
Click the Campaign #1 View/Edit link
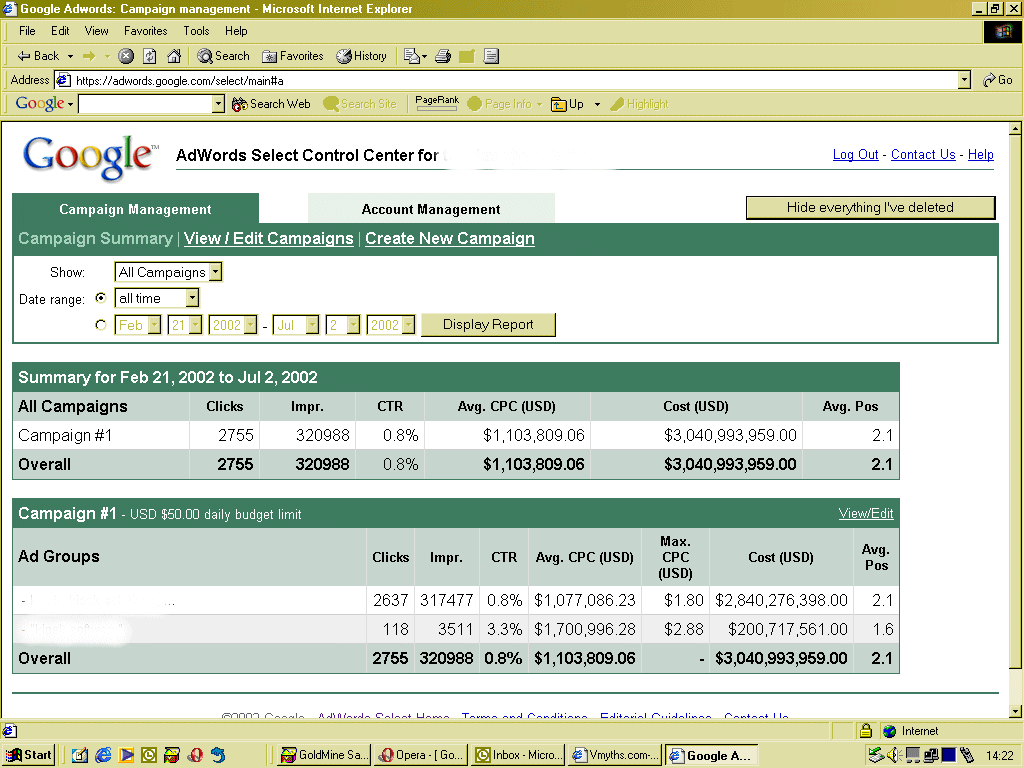tap(865, 513)
